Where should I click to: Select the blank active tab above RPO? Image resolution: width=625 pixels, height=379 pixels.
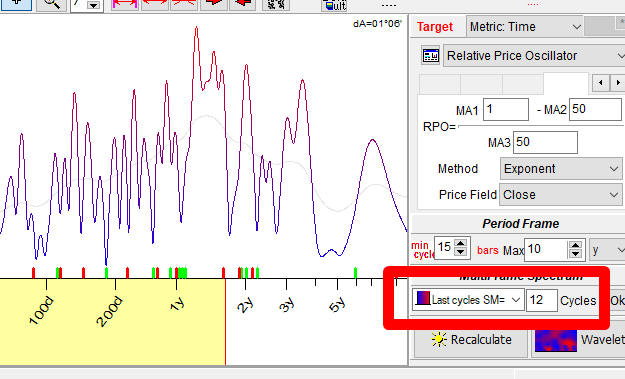(x=566, y=83)
